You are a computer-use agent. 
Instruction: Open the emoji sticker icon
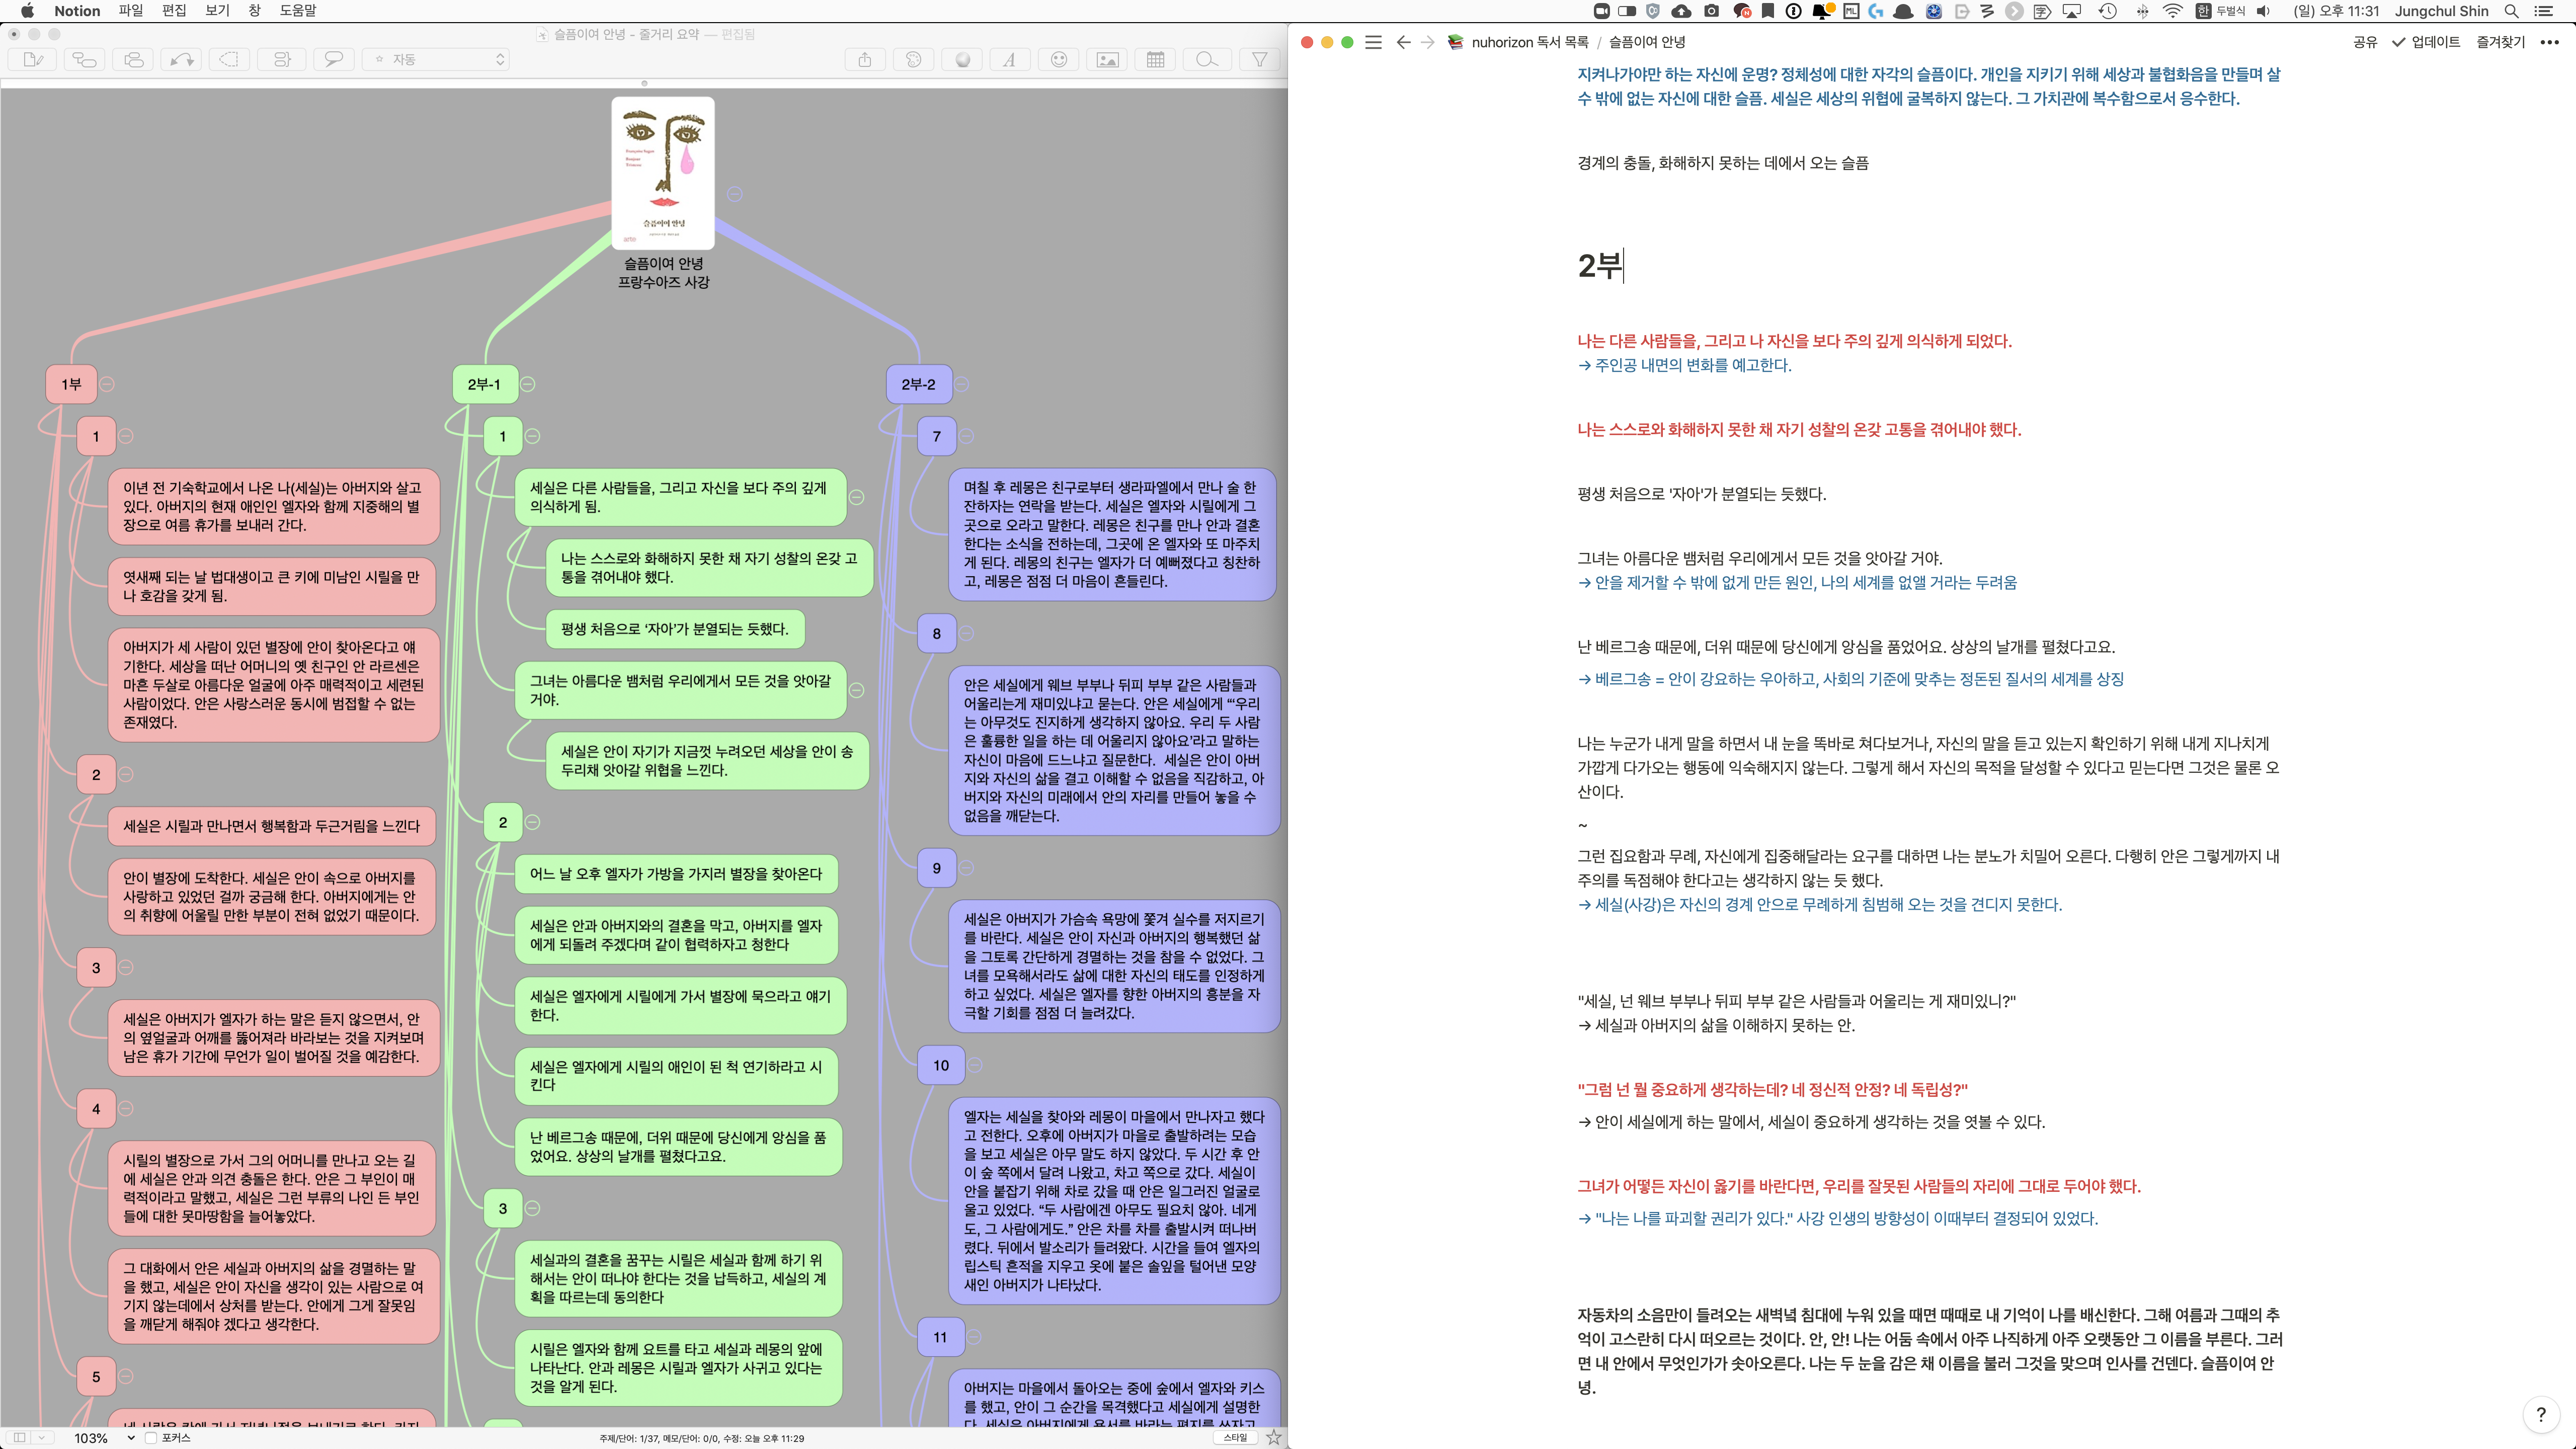(x=1059, y=60)
